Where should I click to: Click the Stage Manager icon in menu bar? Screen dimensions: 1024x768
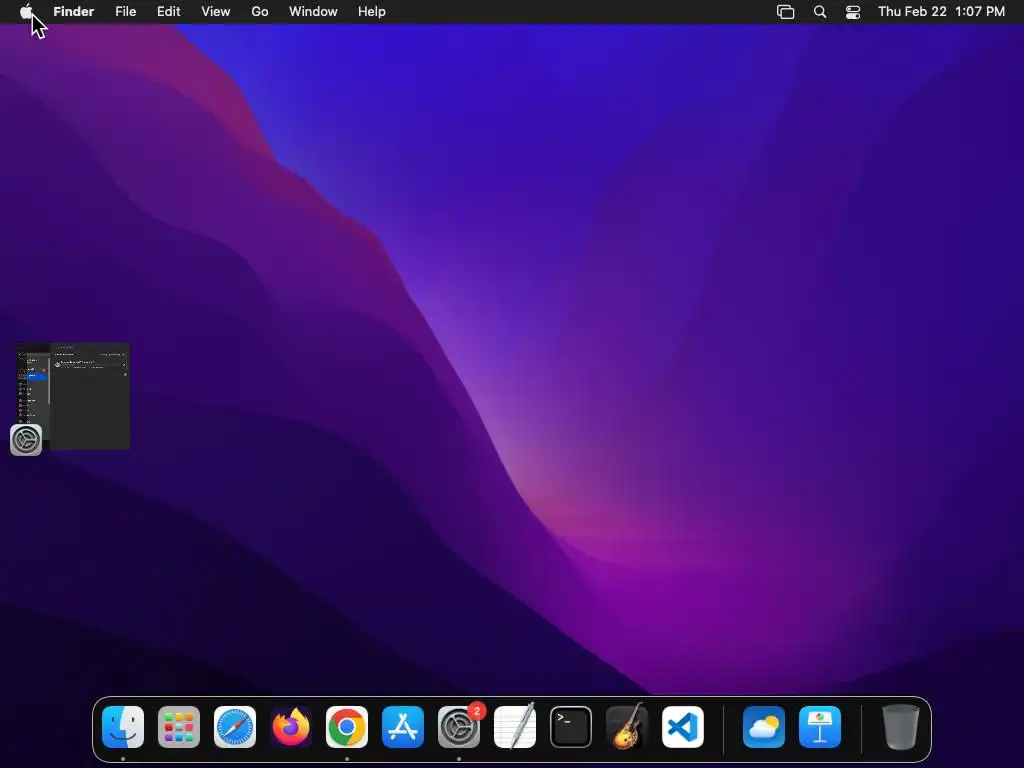(x=786, y=12)
